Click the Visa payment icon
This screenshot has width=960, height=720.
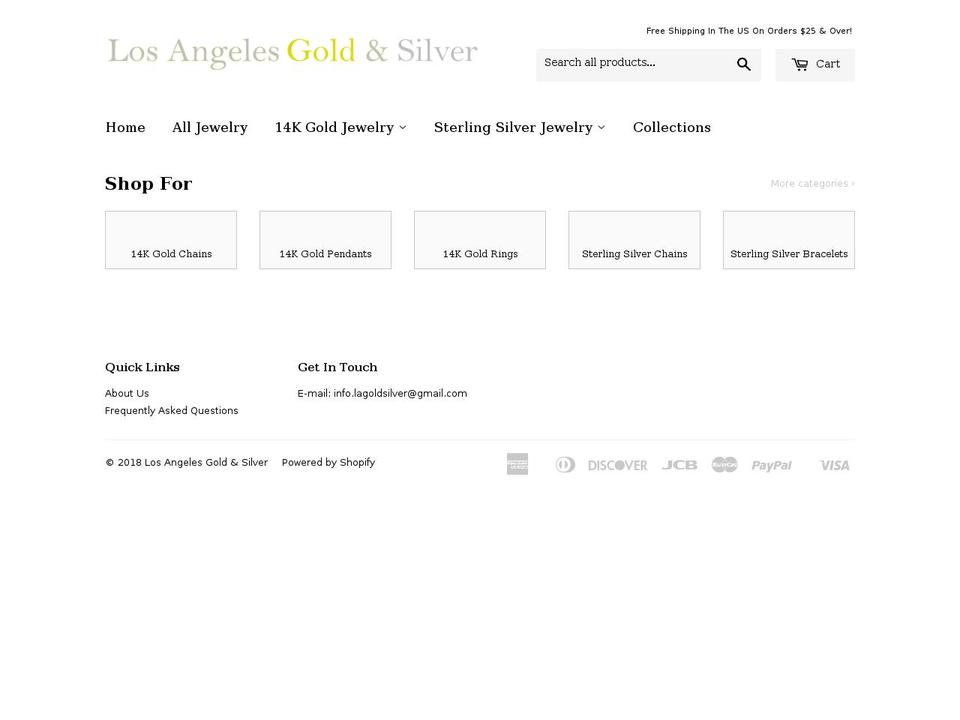(834, 465)
